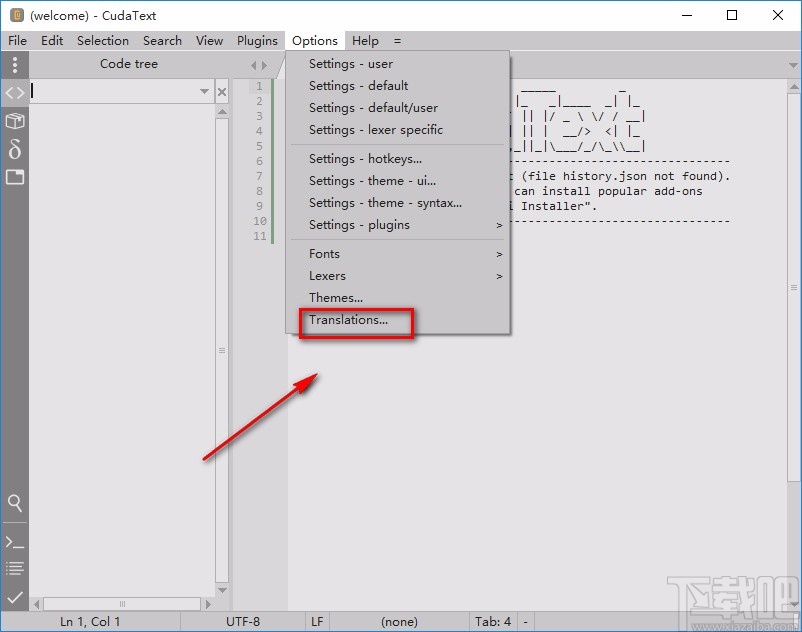Expand the Fonts submenu

(499, 254)
